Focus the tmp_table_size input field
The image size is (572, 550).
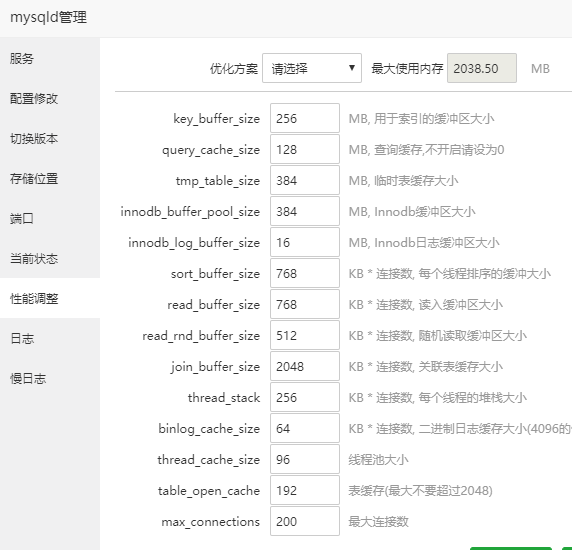(x=305, y=180)
